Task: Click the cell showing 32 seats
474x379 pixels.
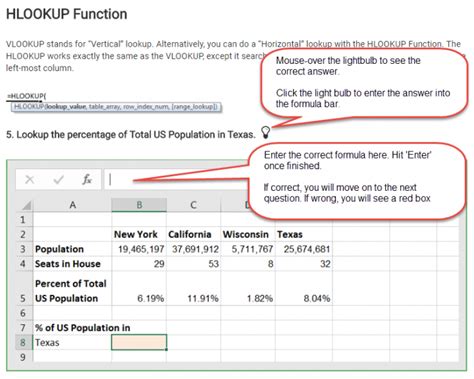Action: (304, 264)
